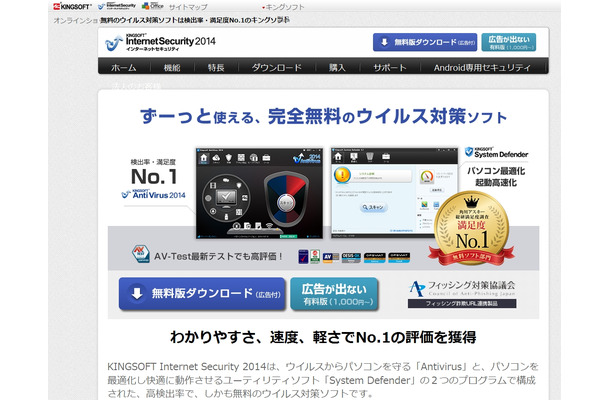Click the large 無料版ダウンロード button

point(202,294)
